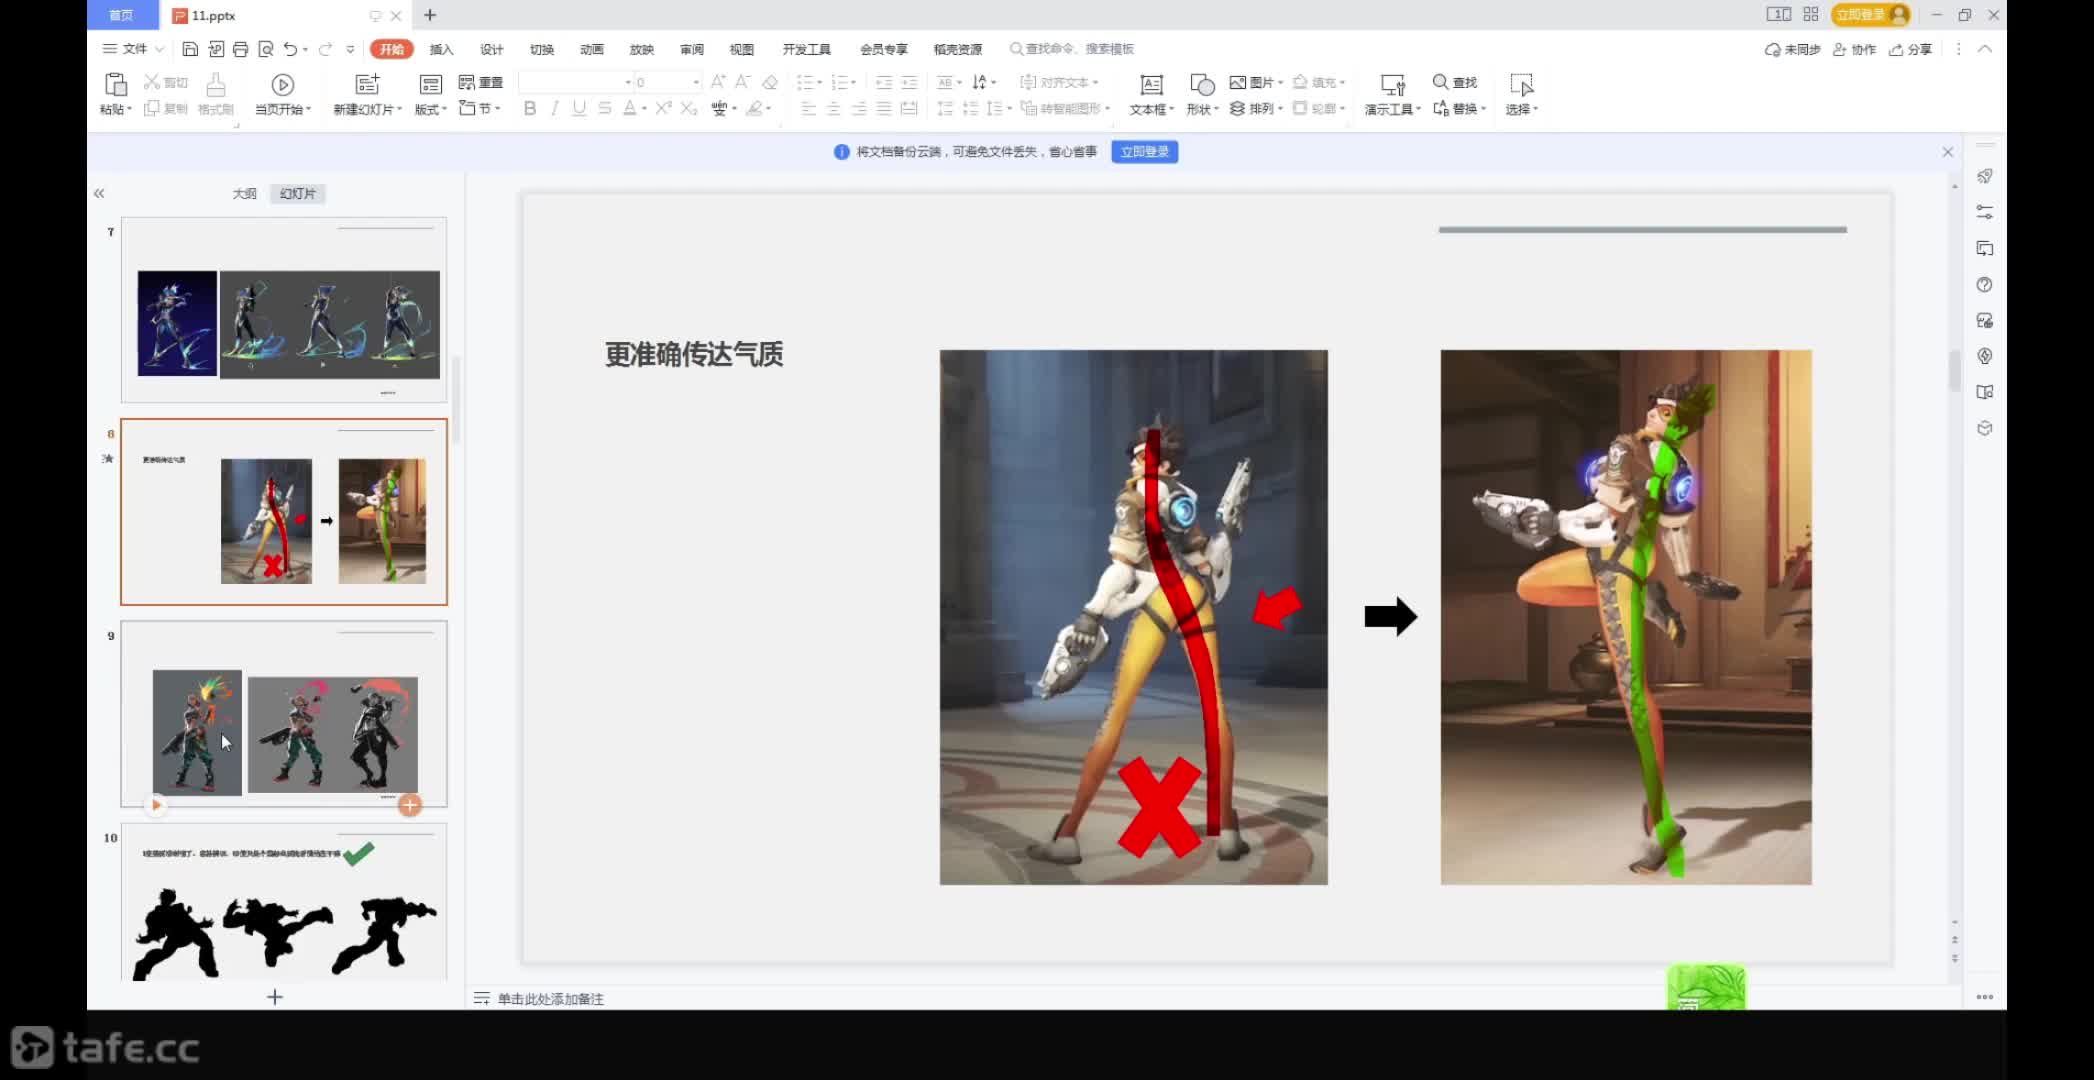The image size is (2094, 1080).
Task: Click the decrease font size icon
Action: (743, 82)
